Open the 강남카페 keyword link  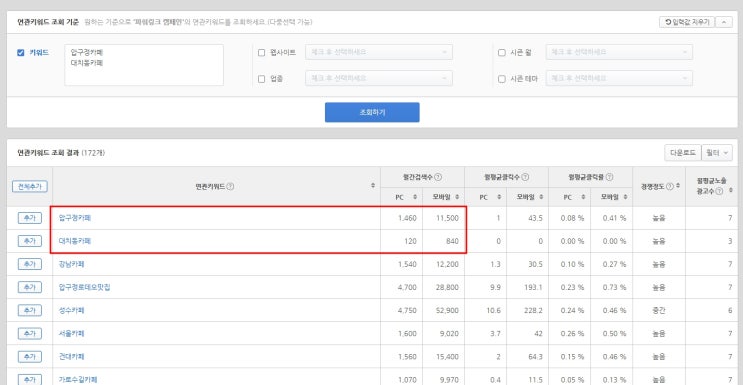[72, 264]
